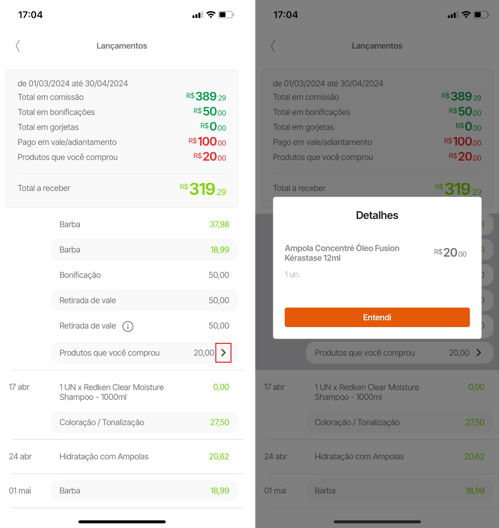Select the Barba 37,98 entry
The image size is (500, 528).
(144, 224)
